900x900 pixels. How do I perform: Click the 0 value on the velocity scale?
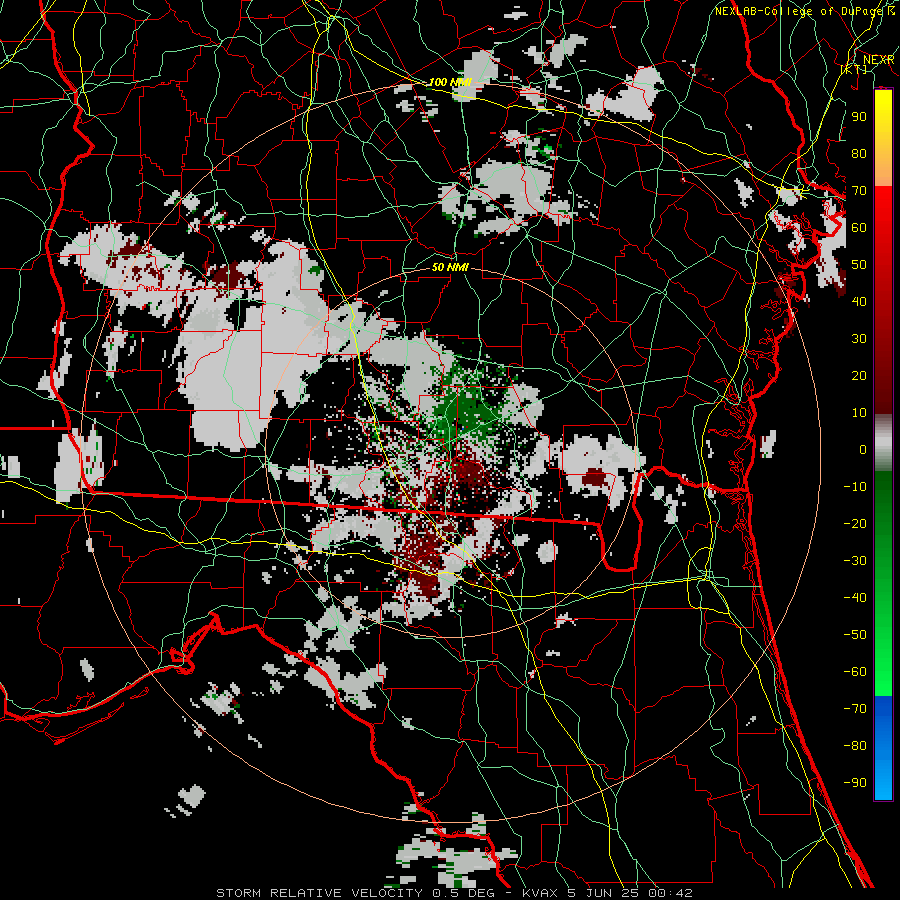click(863, 450)
